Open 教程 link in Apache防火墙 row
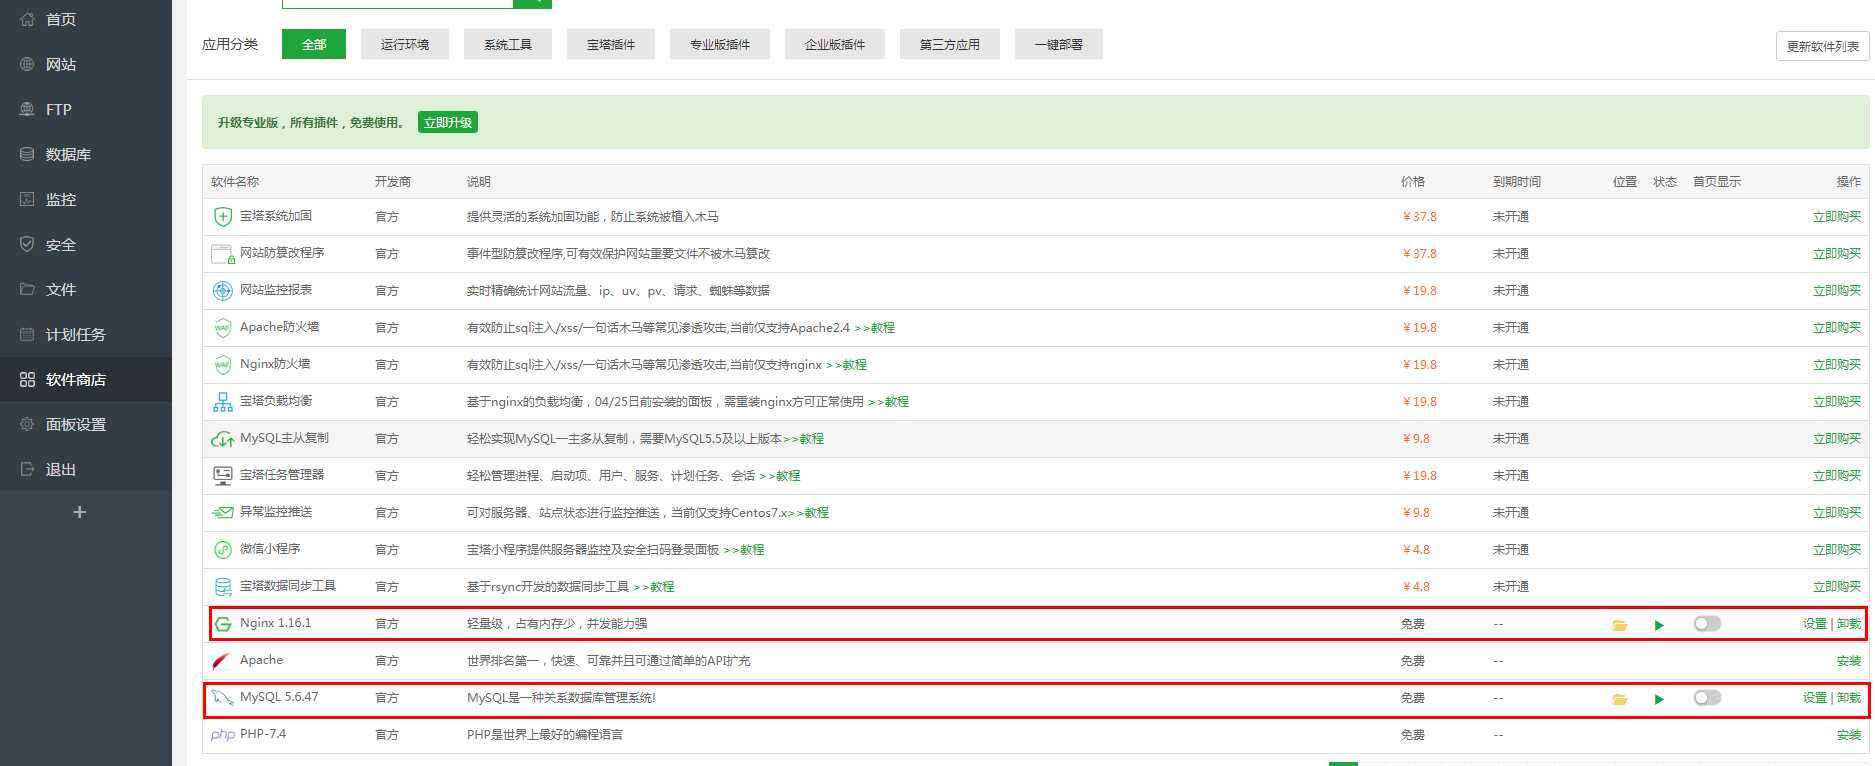Viewport: 1875px width, 766px height. (x=874, y=328)
